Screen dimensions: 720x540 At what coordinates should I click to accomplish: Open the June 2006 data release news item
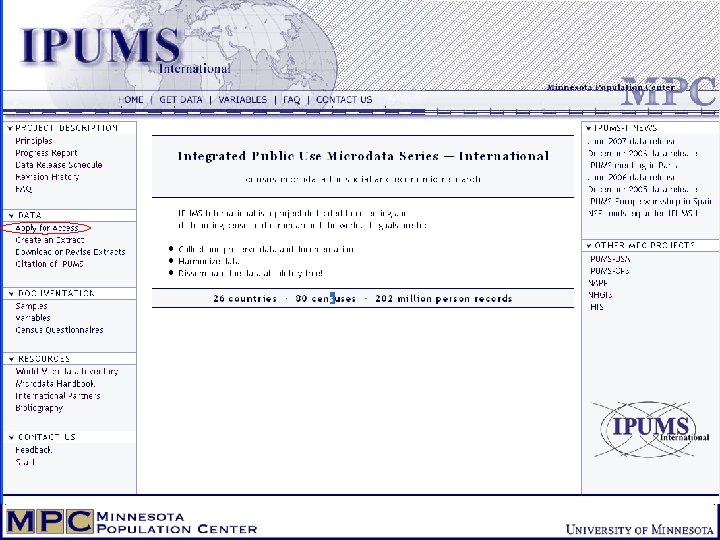pos(631,177)
